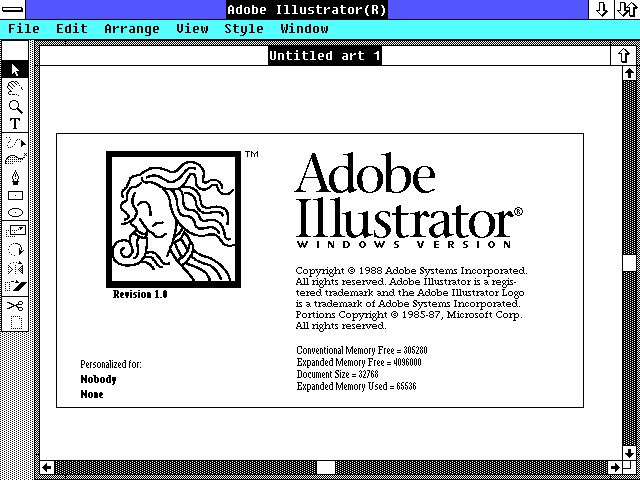
Task: Click the text None
Action: coord(92,394)
